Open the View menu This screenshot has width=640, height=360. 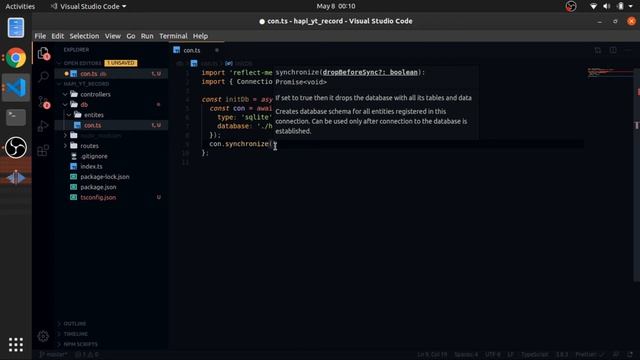(x=113, y=36)
